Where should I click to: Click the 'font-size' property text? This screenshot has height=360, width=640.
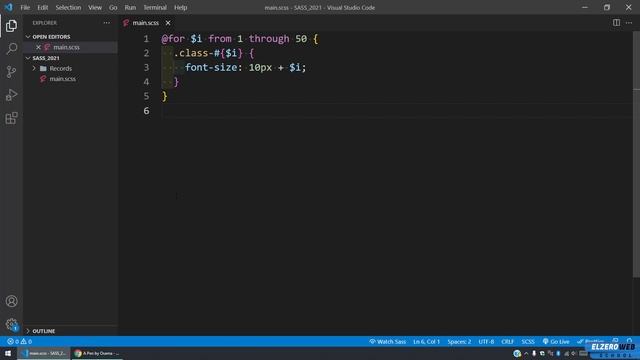coord(211,67)
